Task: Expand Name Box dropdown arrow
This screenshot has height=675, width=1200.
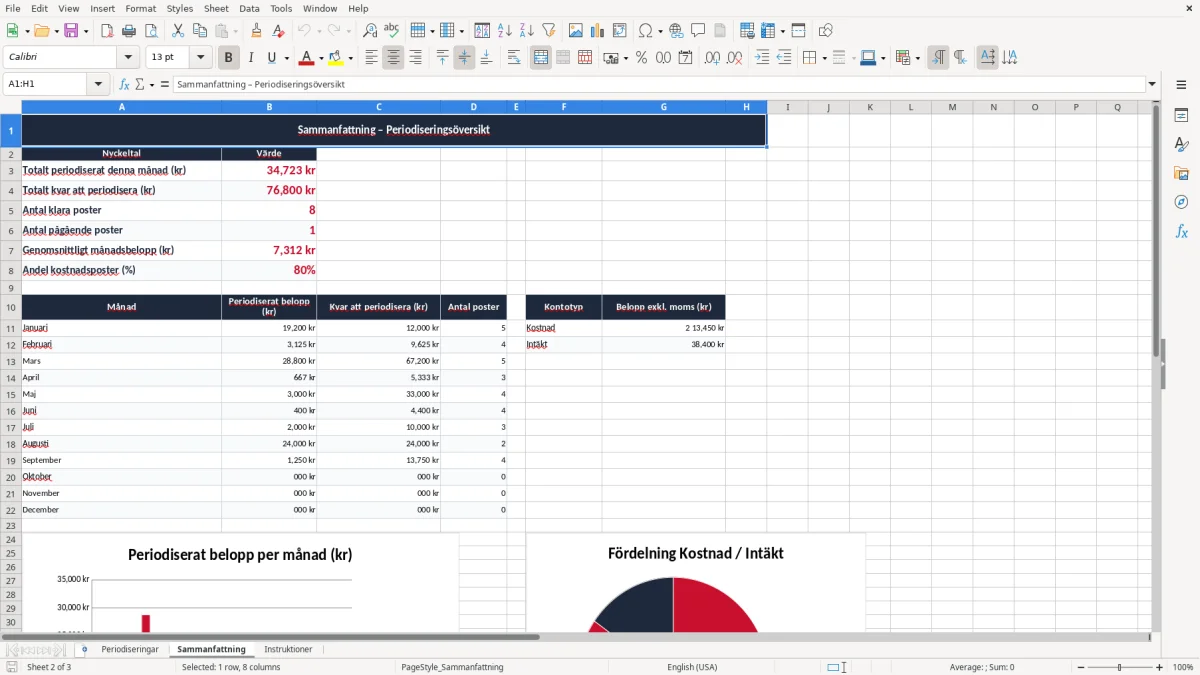Action: coord(98,85)
